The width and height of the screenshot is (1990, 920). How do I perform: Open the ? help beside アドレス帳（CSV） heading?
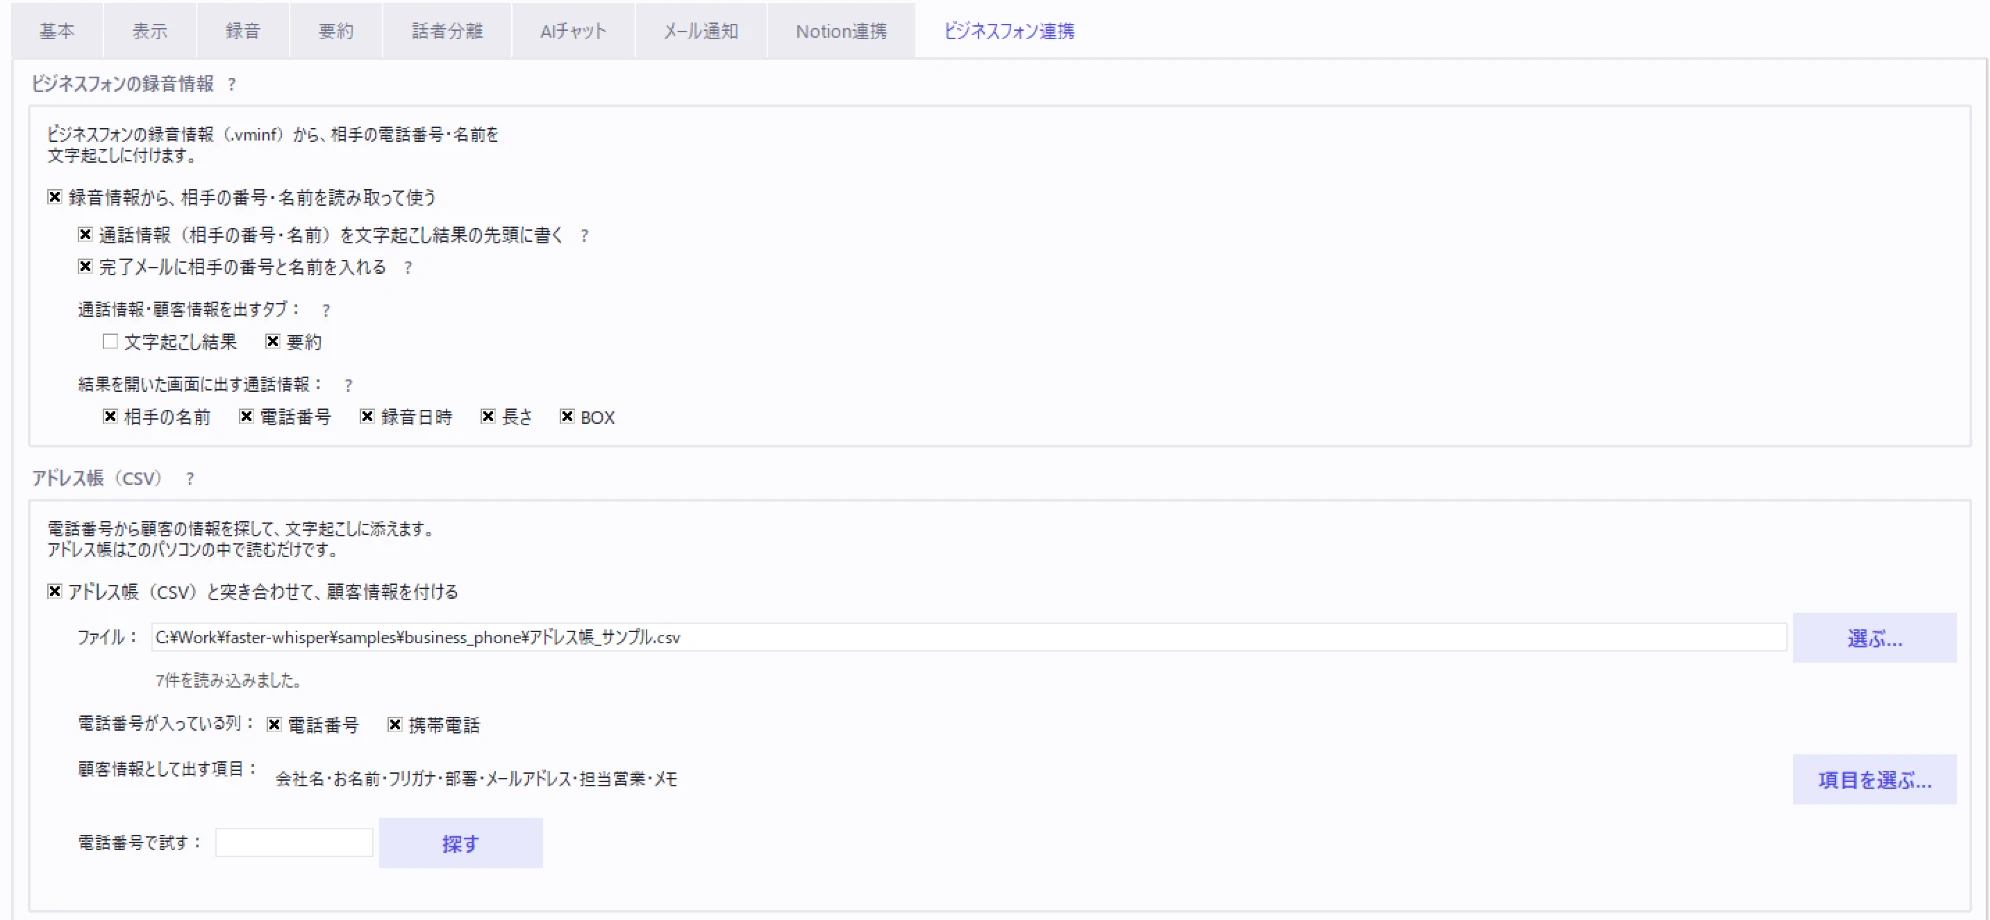tap(189, 479)
